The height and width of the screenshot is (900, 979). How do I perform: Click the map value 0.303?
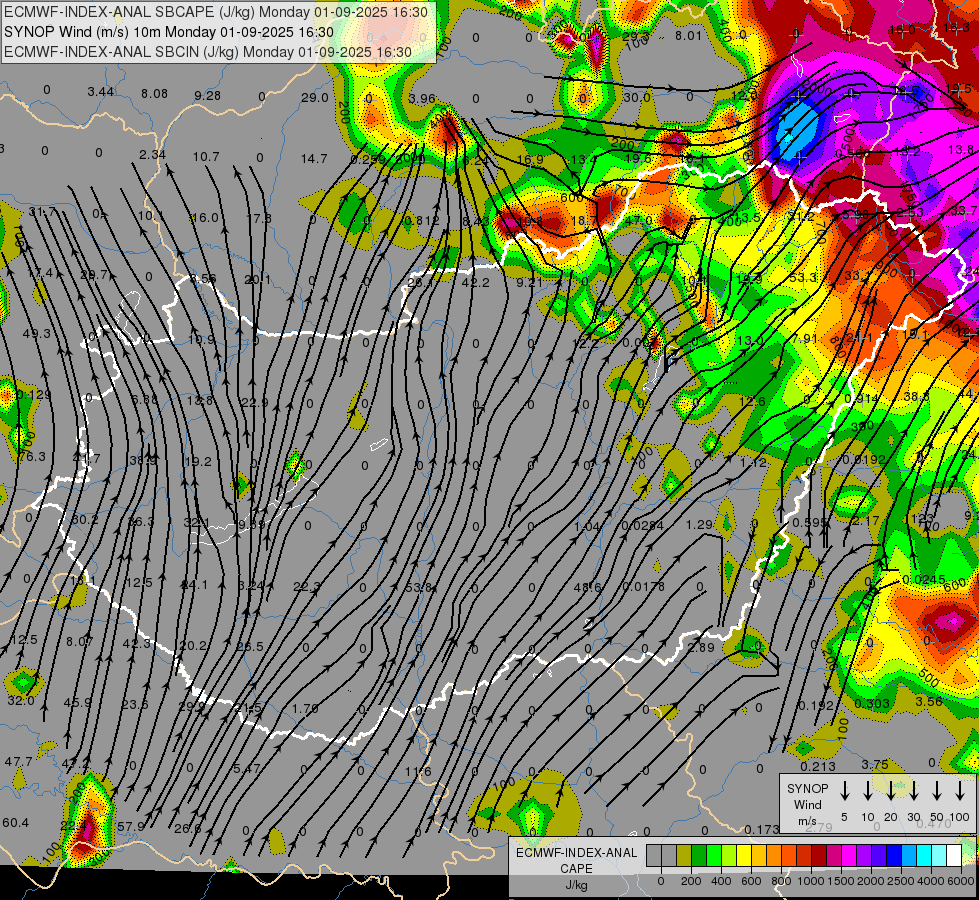(872, 704)
